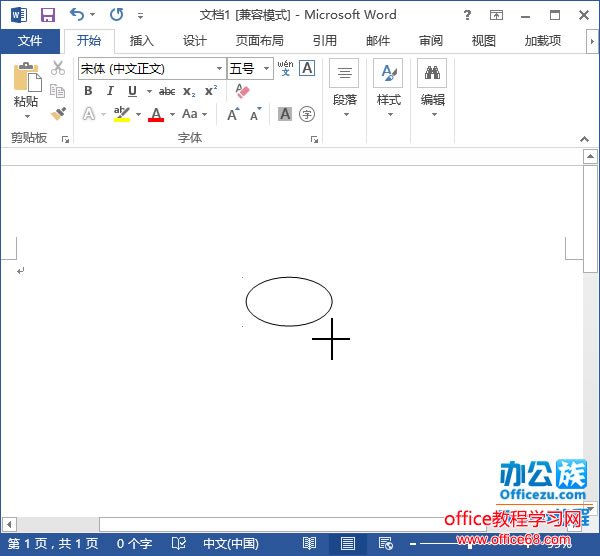Open highlight color dropdown arrow
600x556 pixels.
tap(139, 114)
